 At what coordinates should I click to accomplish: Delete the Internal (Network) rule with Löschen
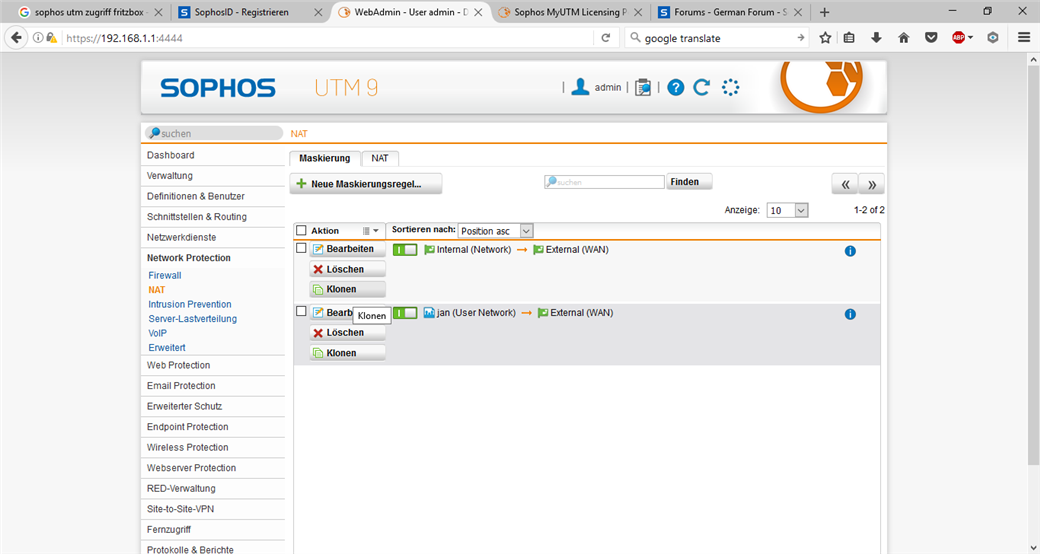tap(348, 269)
